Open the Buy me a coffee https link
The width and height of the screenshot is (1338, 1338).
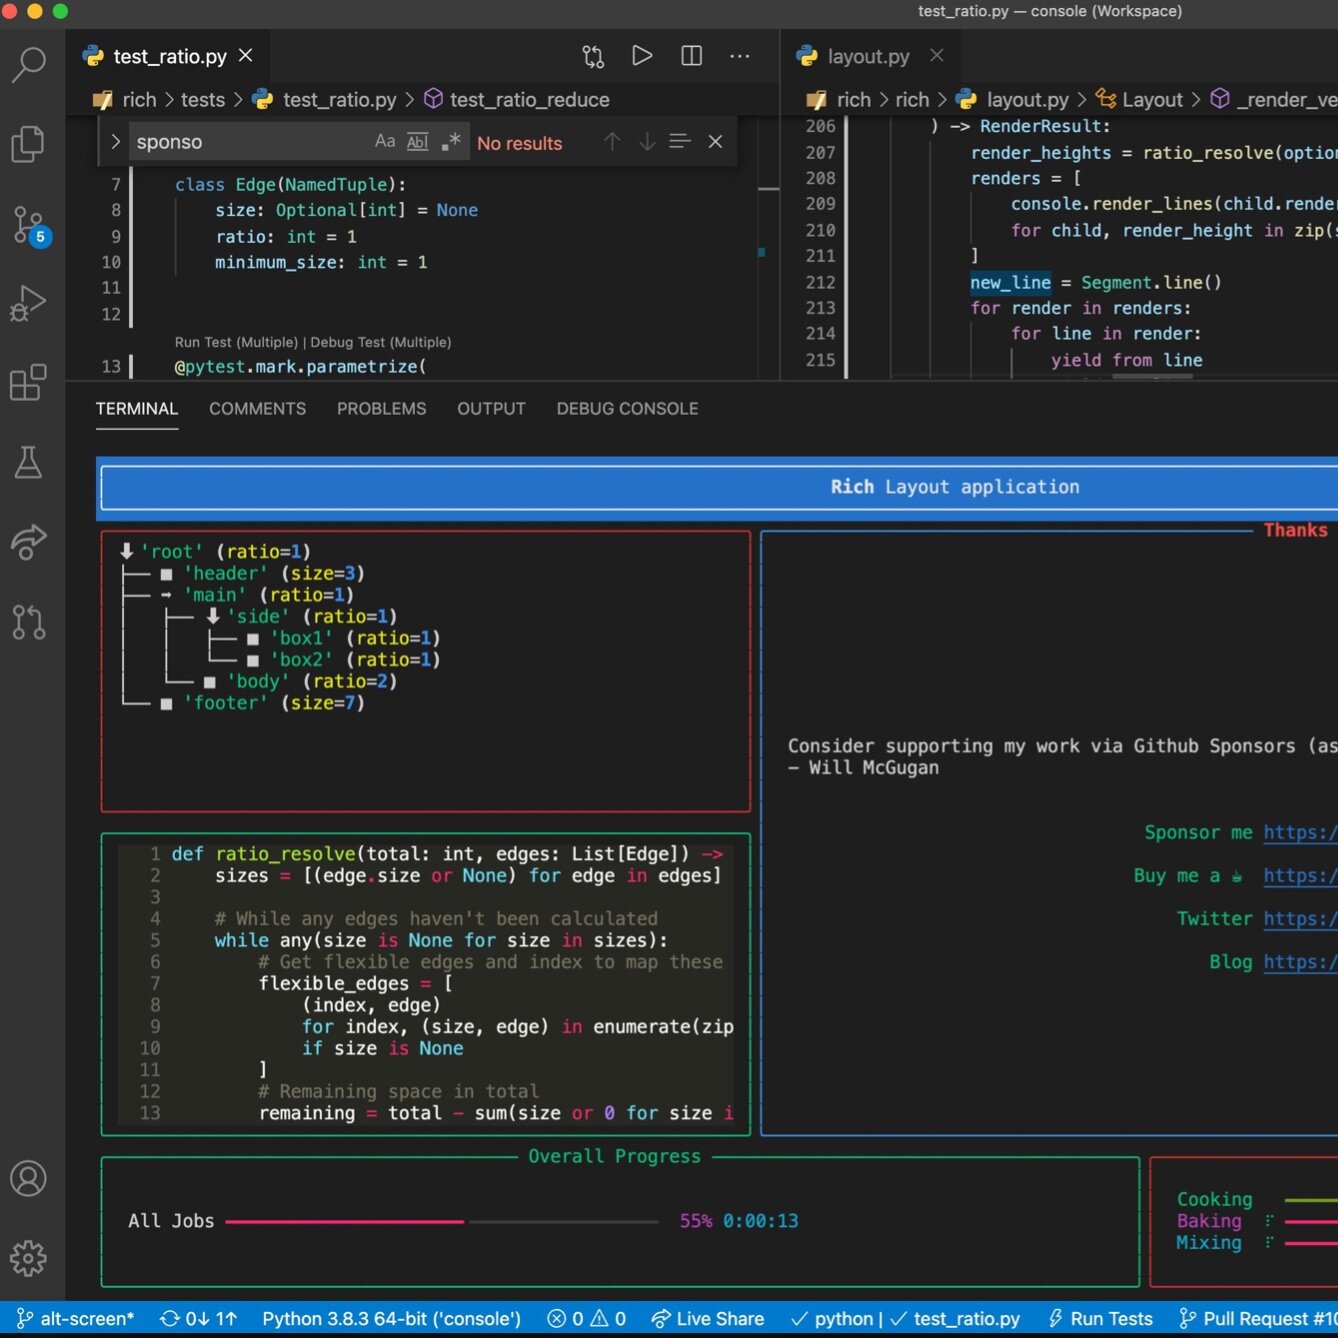(1300, 875)
